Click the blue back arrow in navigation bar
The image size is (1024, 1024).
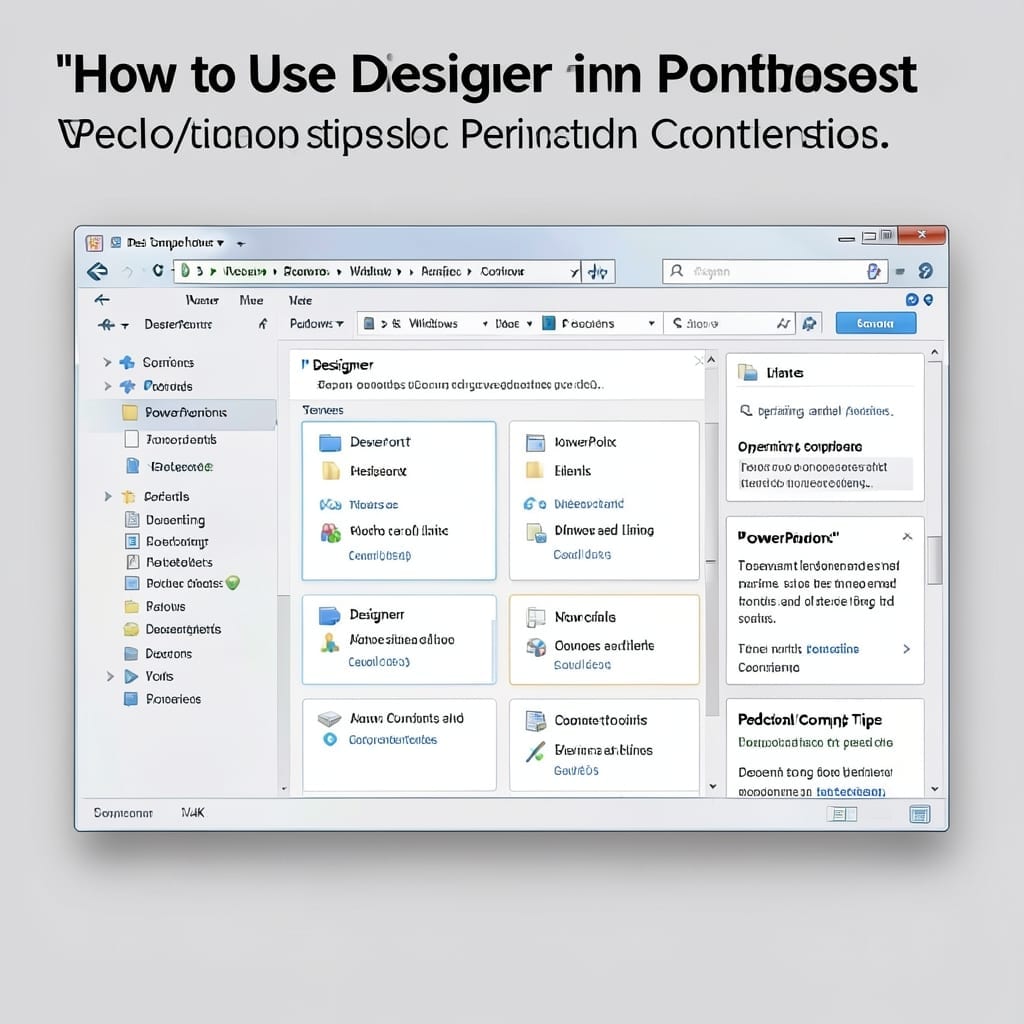coord(98,271)
